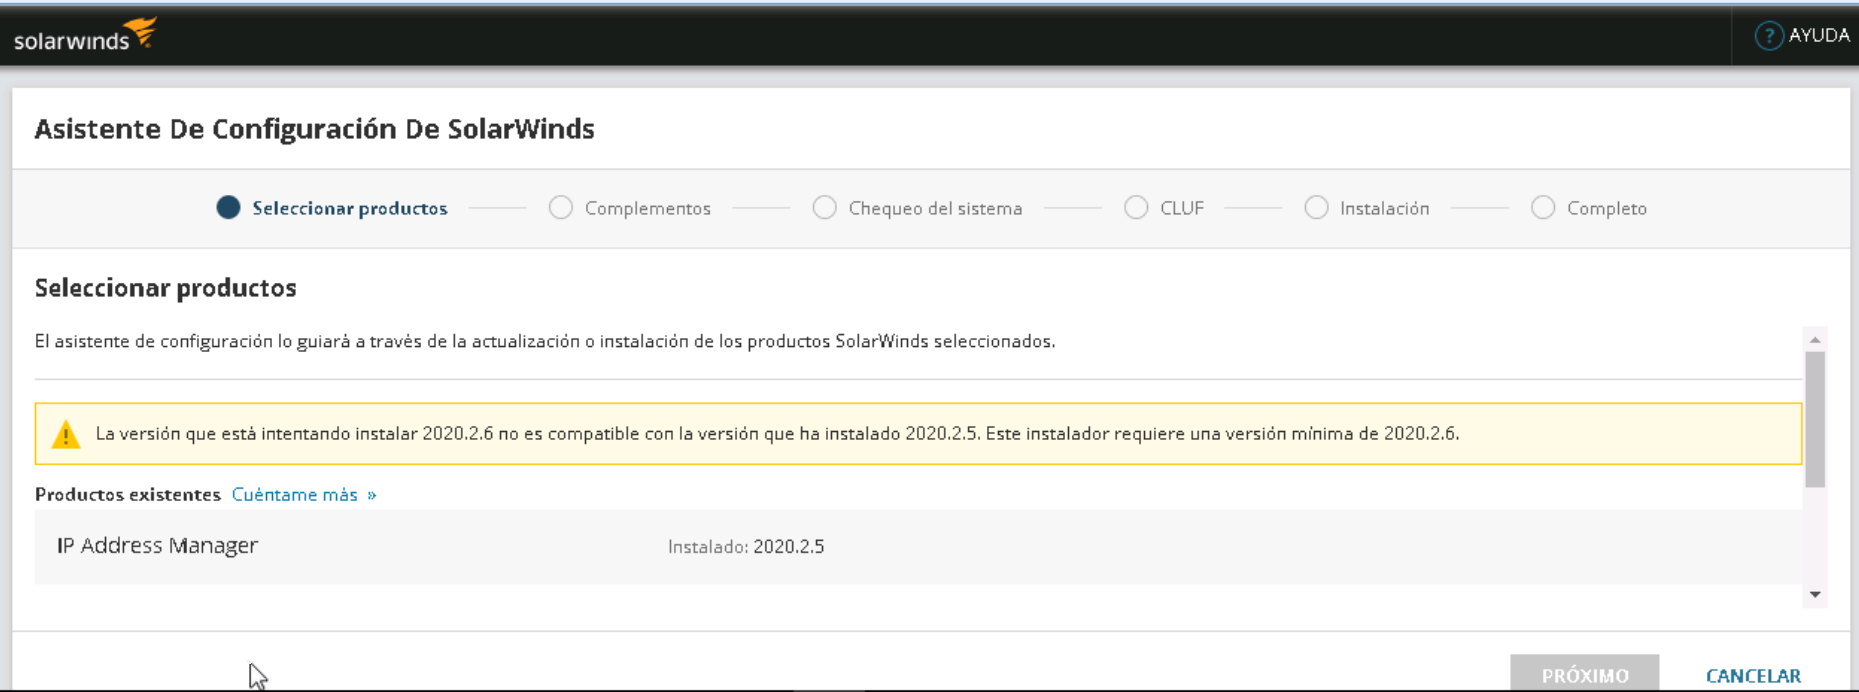1859x692 pixels.
Task: Click the Asistente De Configuración De SolarWinds title
Action: (314, 129)
